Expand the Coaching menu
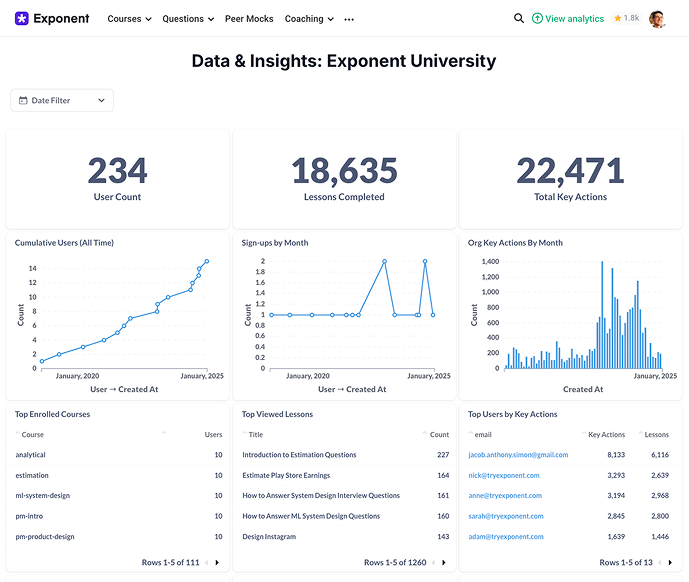The height and width of the screenshot is (582, 689). tap(309, 19)
